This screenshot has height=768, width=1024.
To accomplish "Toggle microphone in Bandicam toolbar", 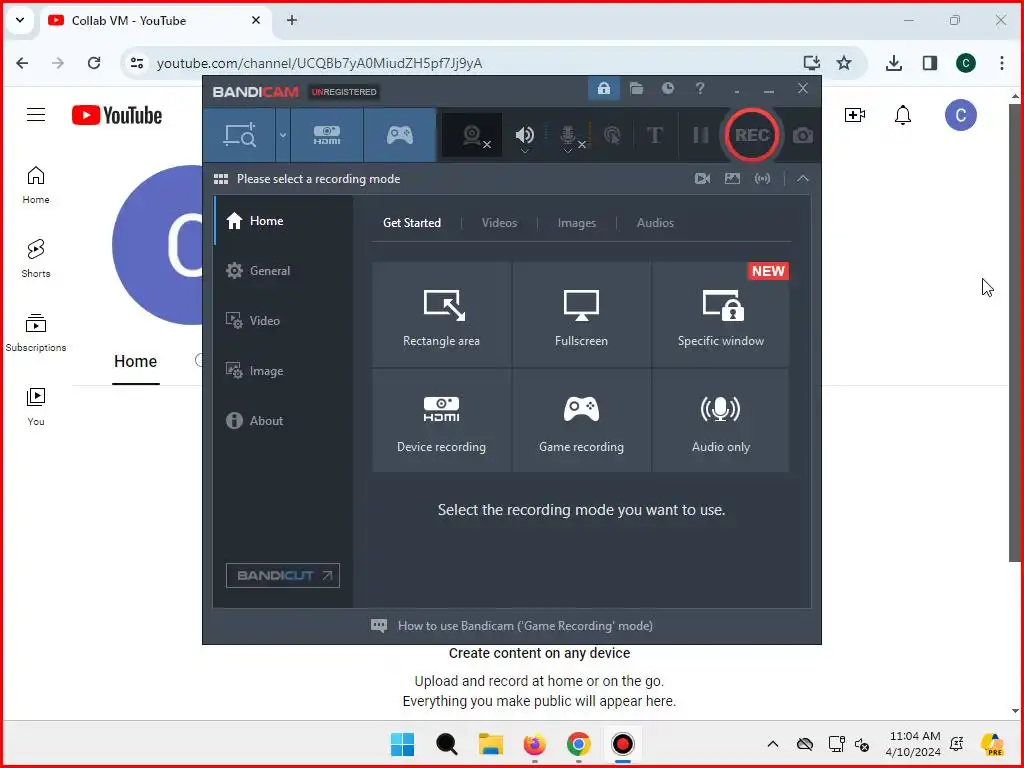I will point(568,135).
